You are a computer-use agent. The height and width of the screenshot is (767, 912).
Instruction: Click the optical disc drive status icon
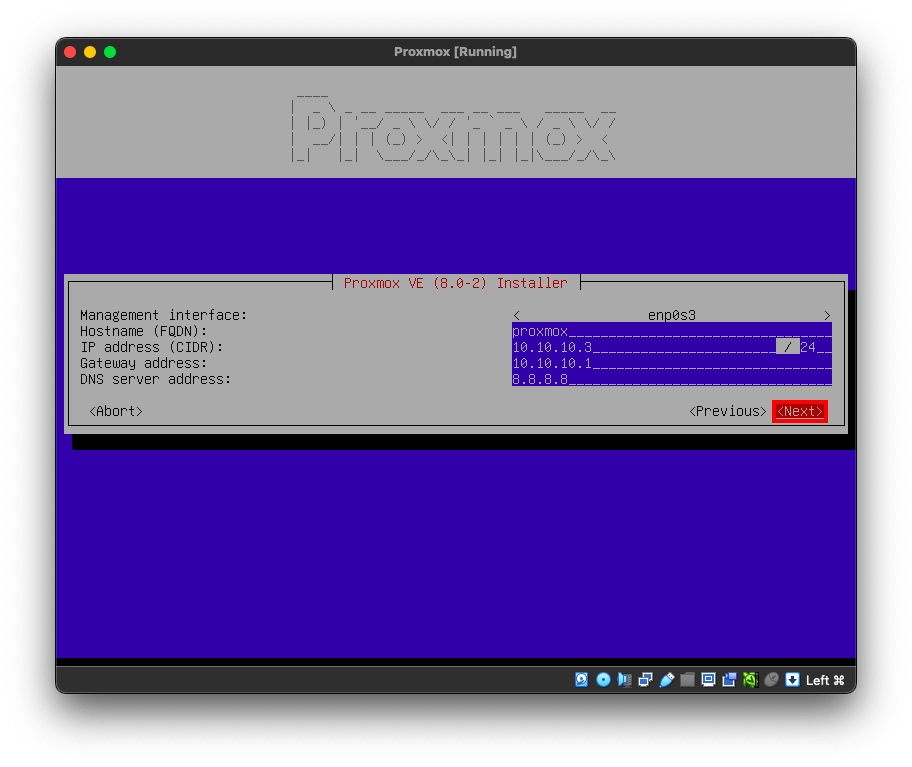click(603, 679)
